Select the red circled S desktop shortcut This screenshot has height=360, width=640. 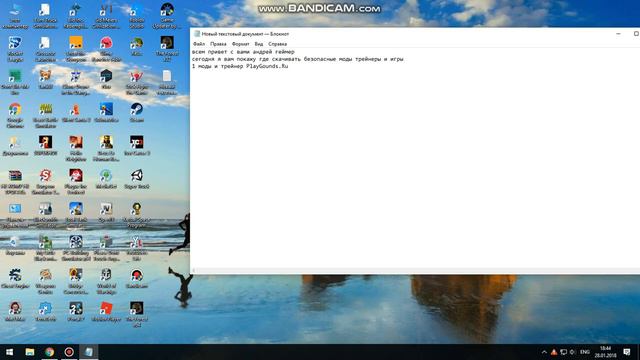tap(45, 182)
